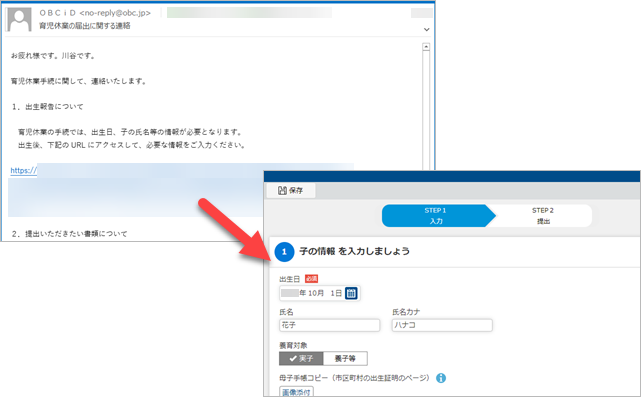643x399 pixels.
Task: Click the email subject 育児休業の届出に関する連絡
Action: coord(85,26)
